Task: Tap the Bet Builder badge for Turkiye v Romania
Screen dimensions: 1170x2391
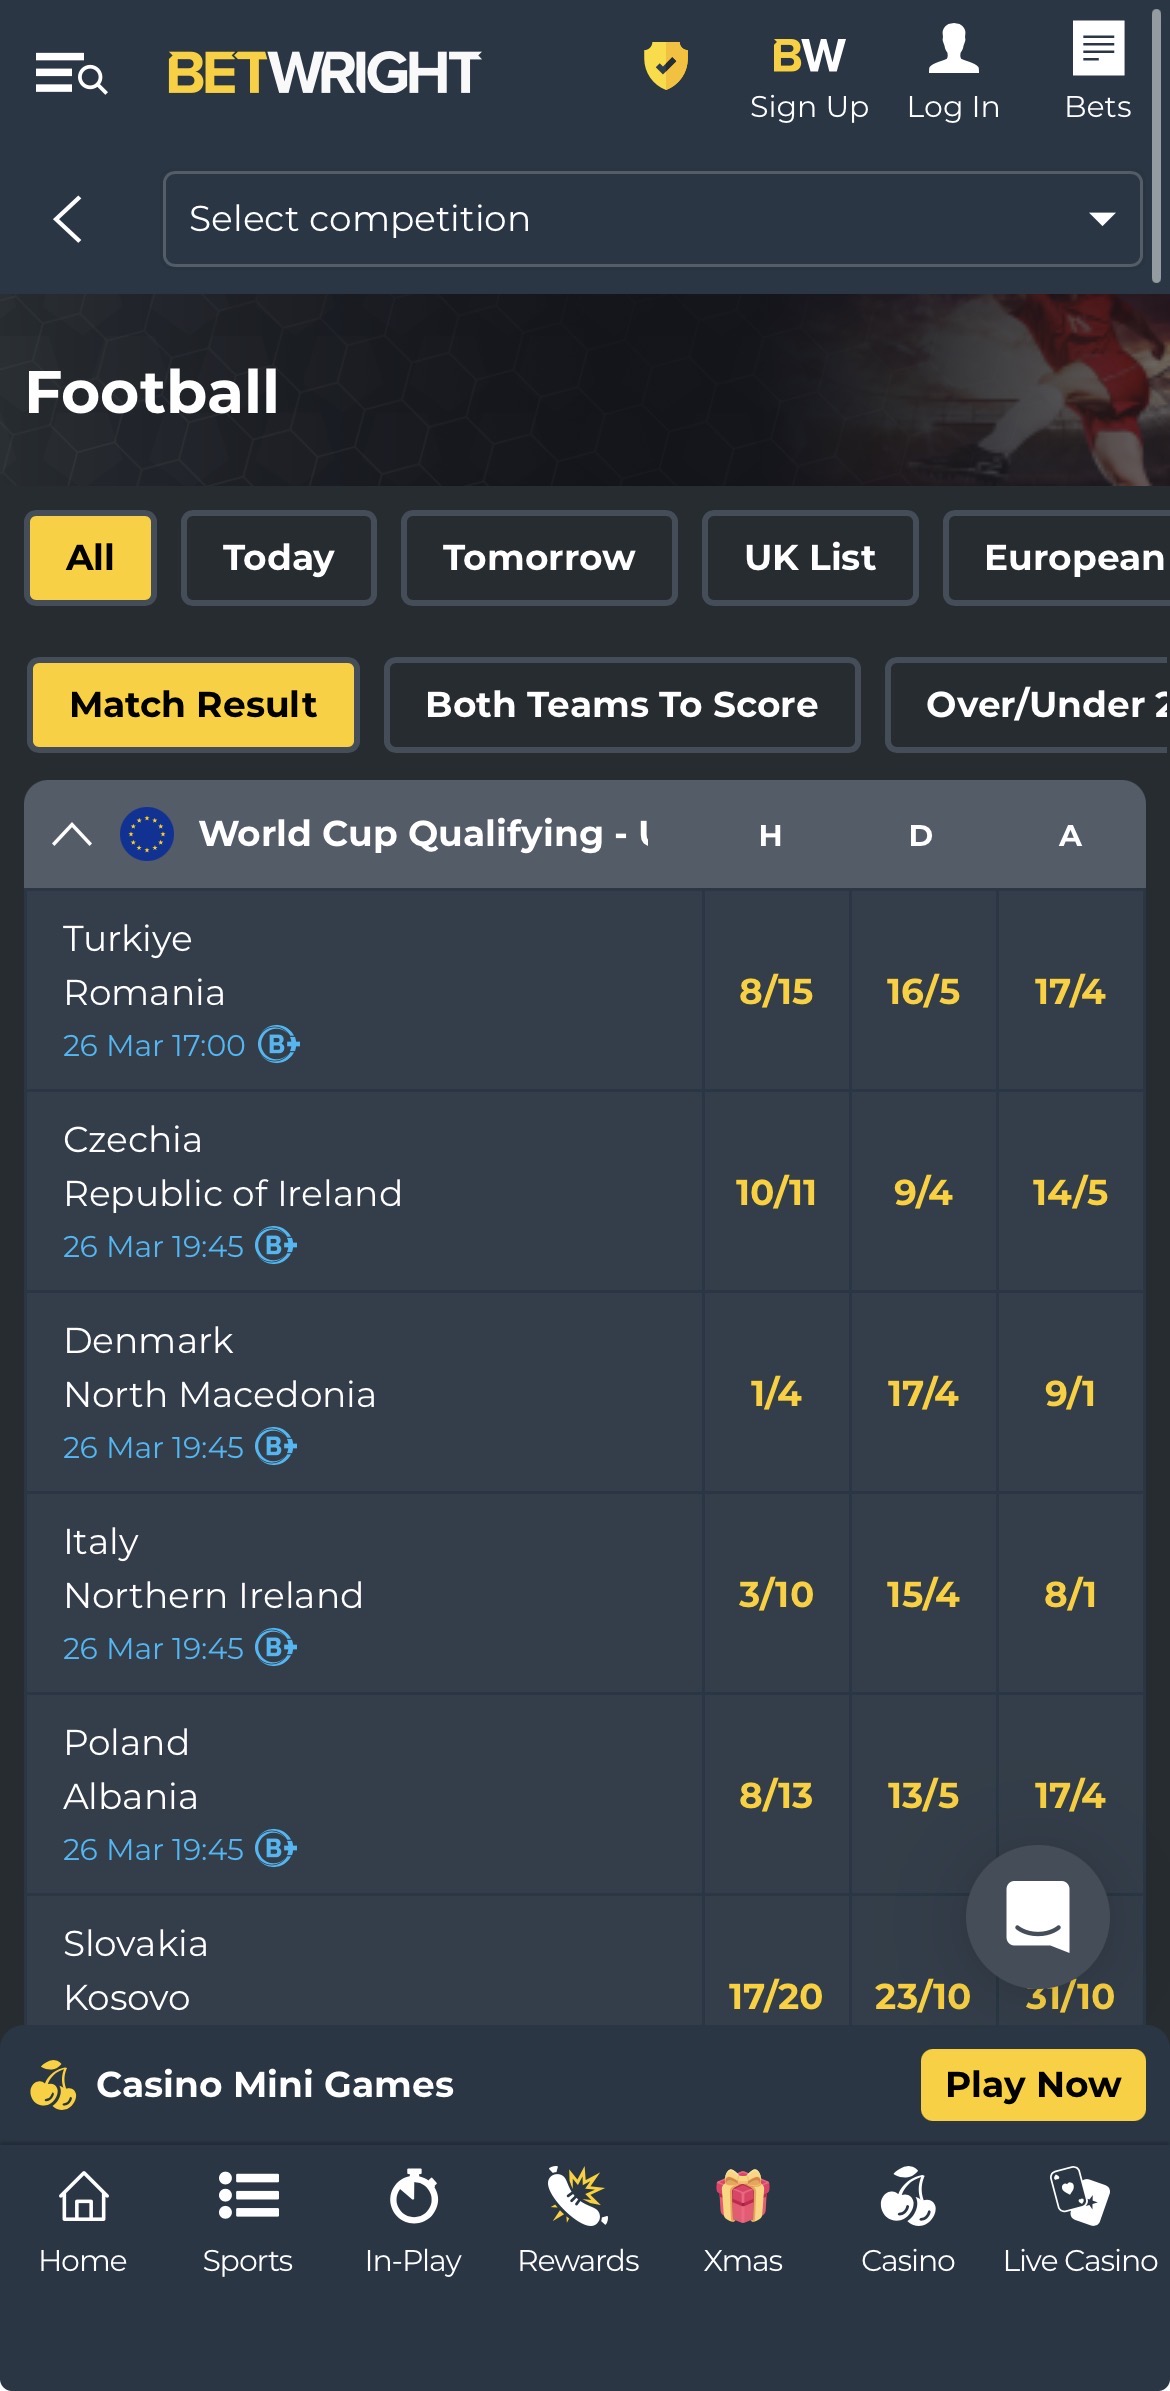Action: click(279, 1045)
